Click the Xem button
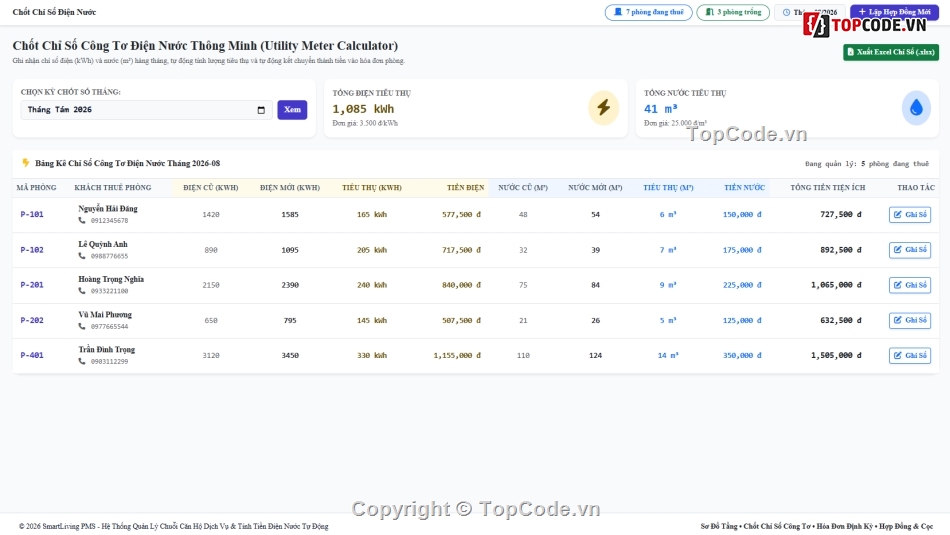Viewport: 950px width, 535px height. [x=292, y=110]
